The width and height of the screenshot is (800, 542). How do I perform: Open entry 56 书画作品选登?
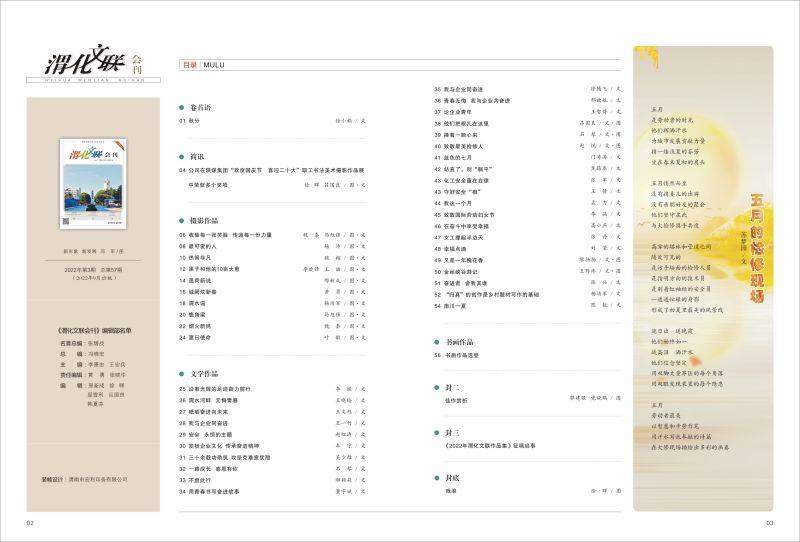click(466, 355)
